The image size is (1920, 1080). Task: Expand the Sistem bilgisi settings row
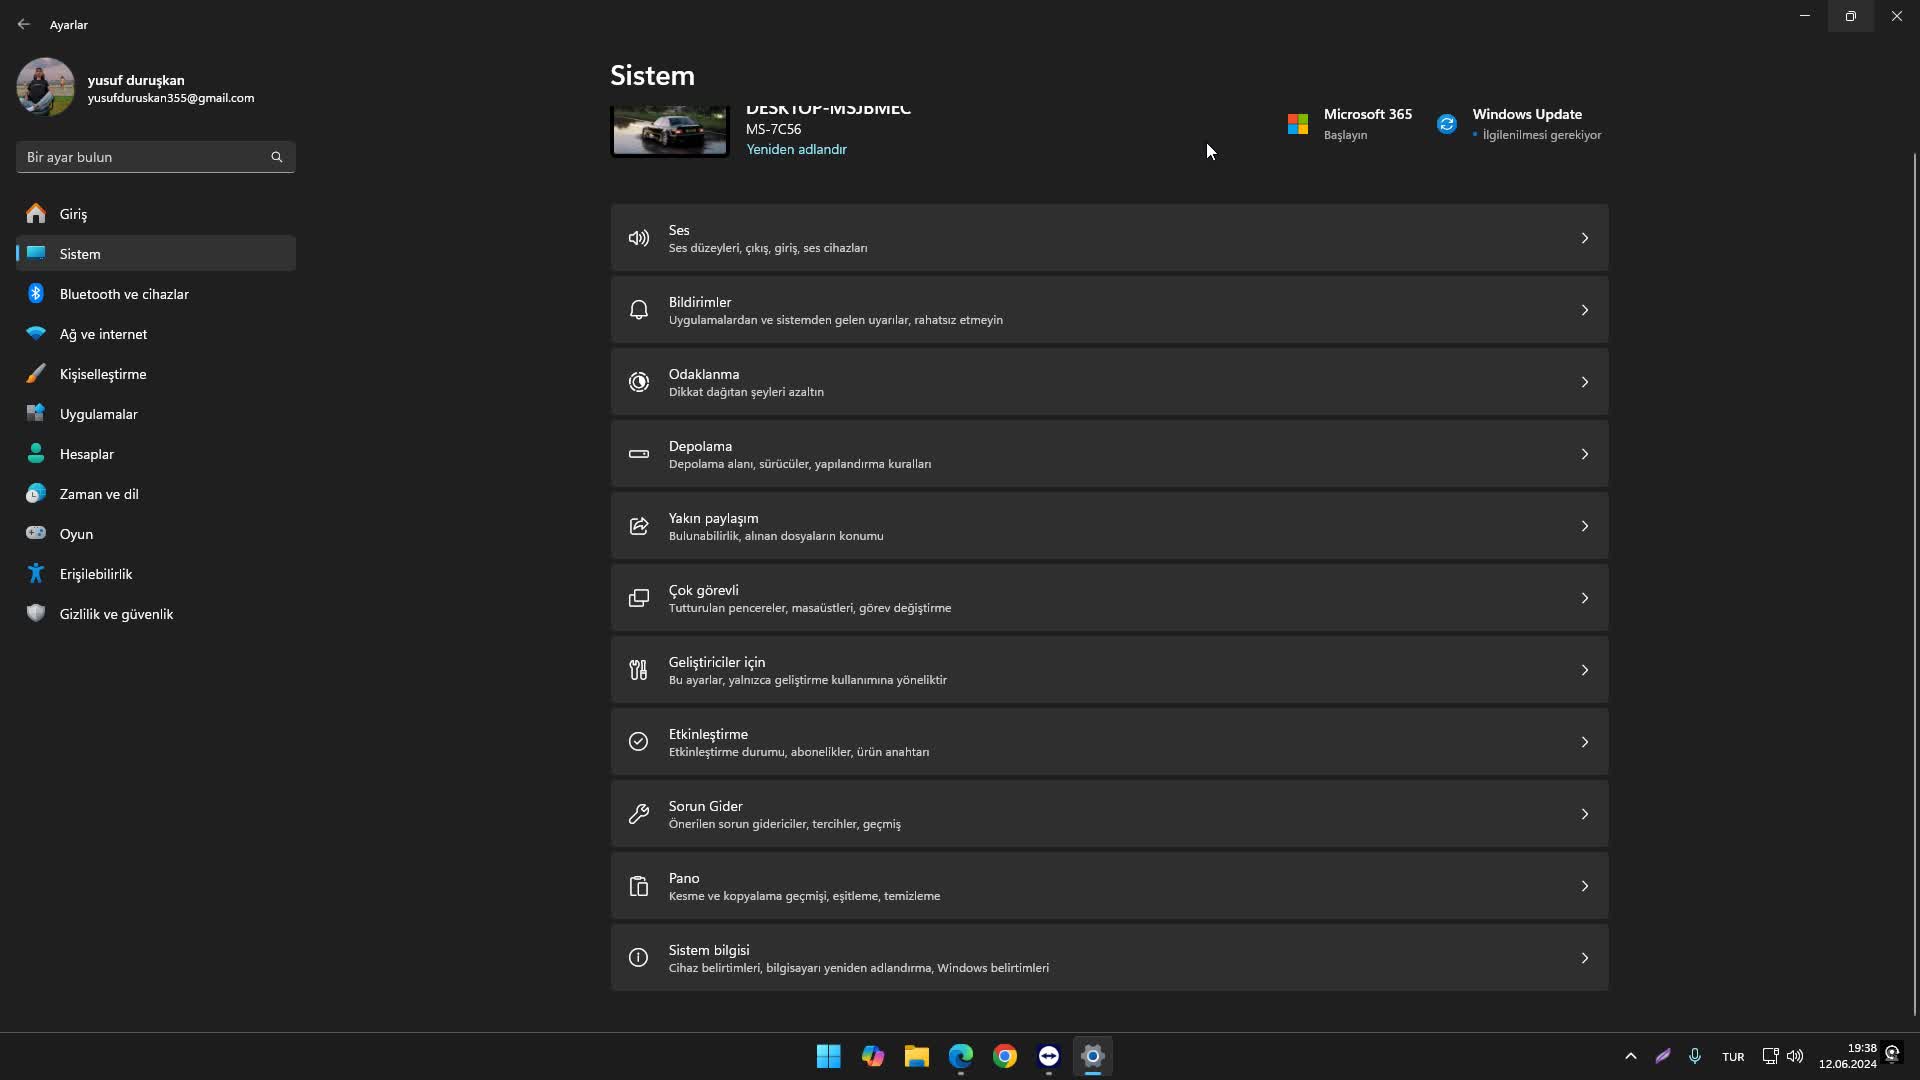click(x=1585, y=957)
